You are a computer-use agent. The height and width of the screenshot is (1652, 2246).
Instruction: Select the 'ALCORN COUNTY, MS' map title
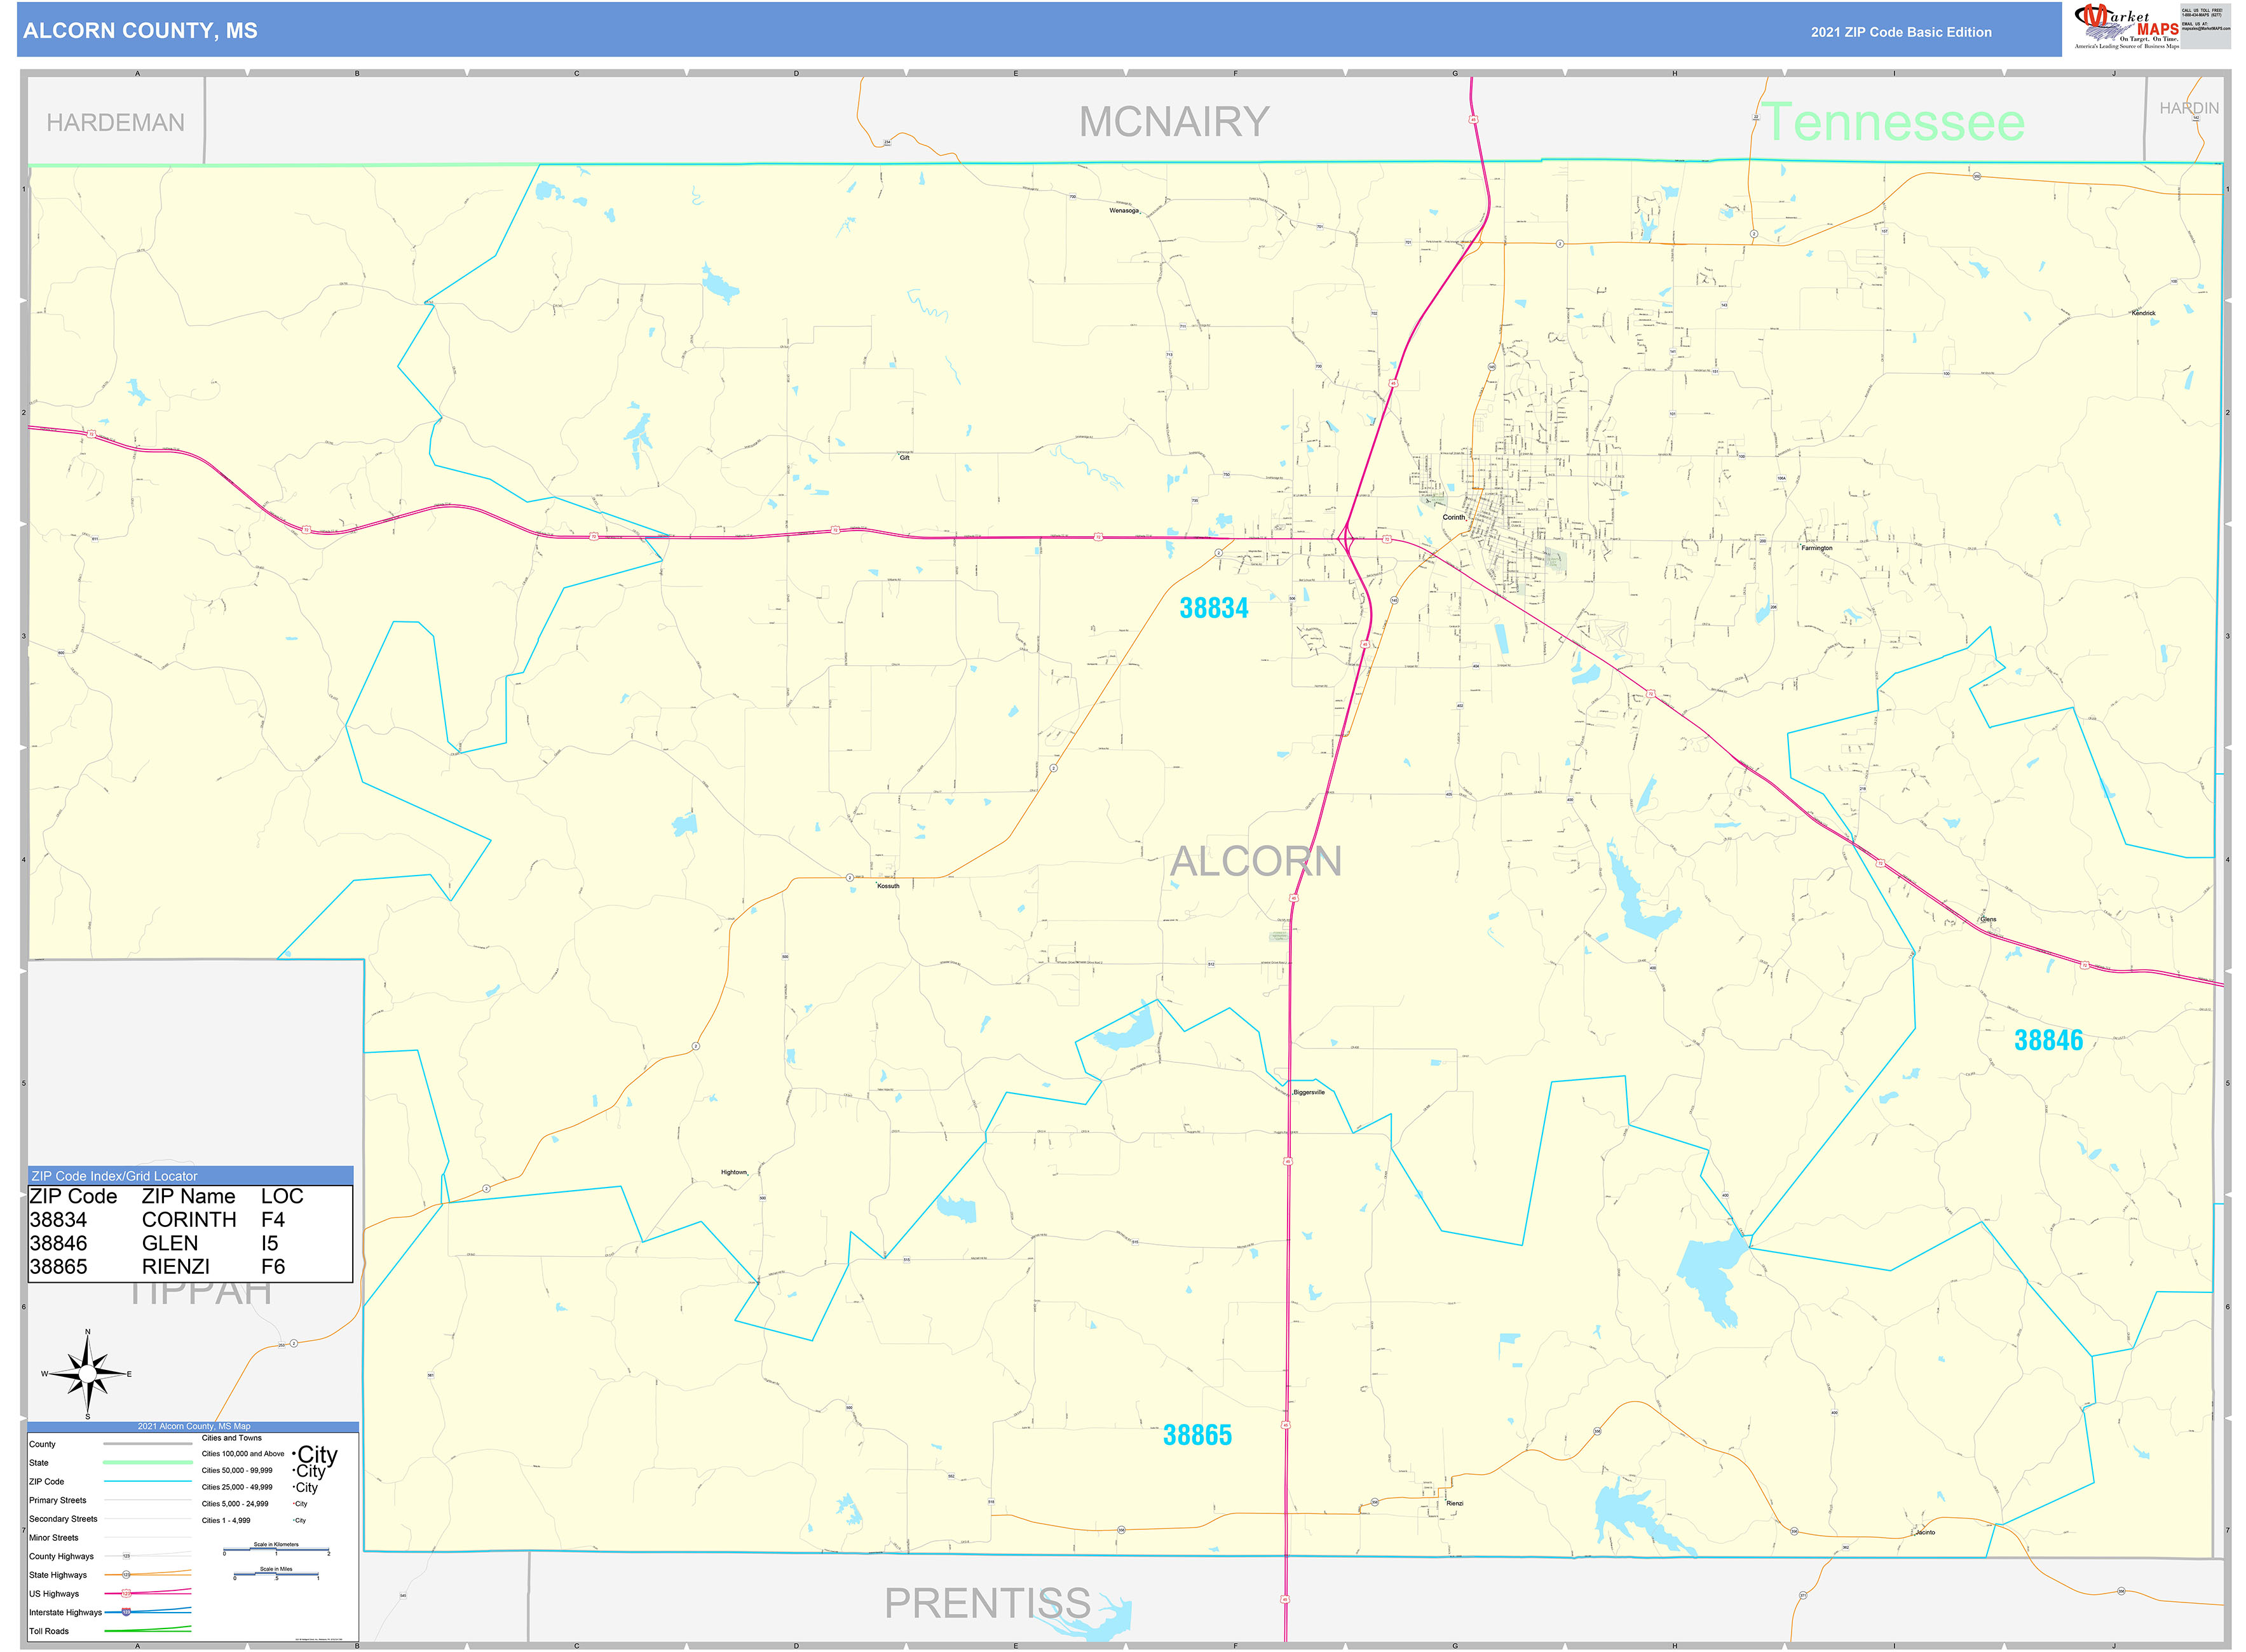click(140, 31)
